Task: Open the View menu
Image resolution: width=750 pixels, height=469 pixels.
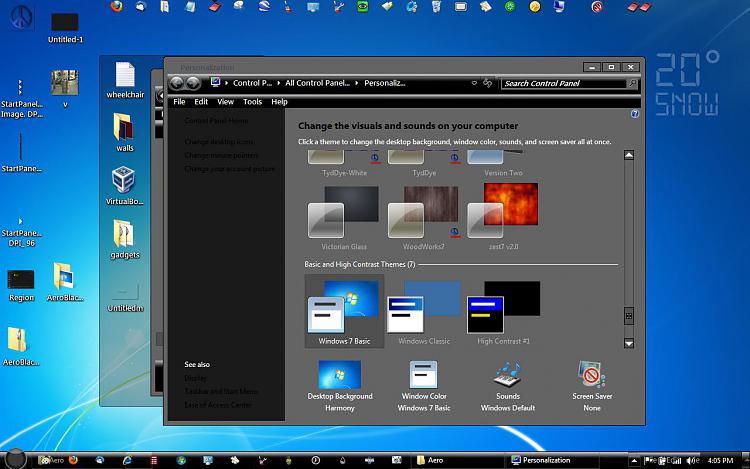Action: click(225, 102)
